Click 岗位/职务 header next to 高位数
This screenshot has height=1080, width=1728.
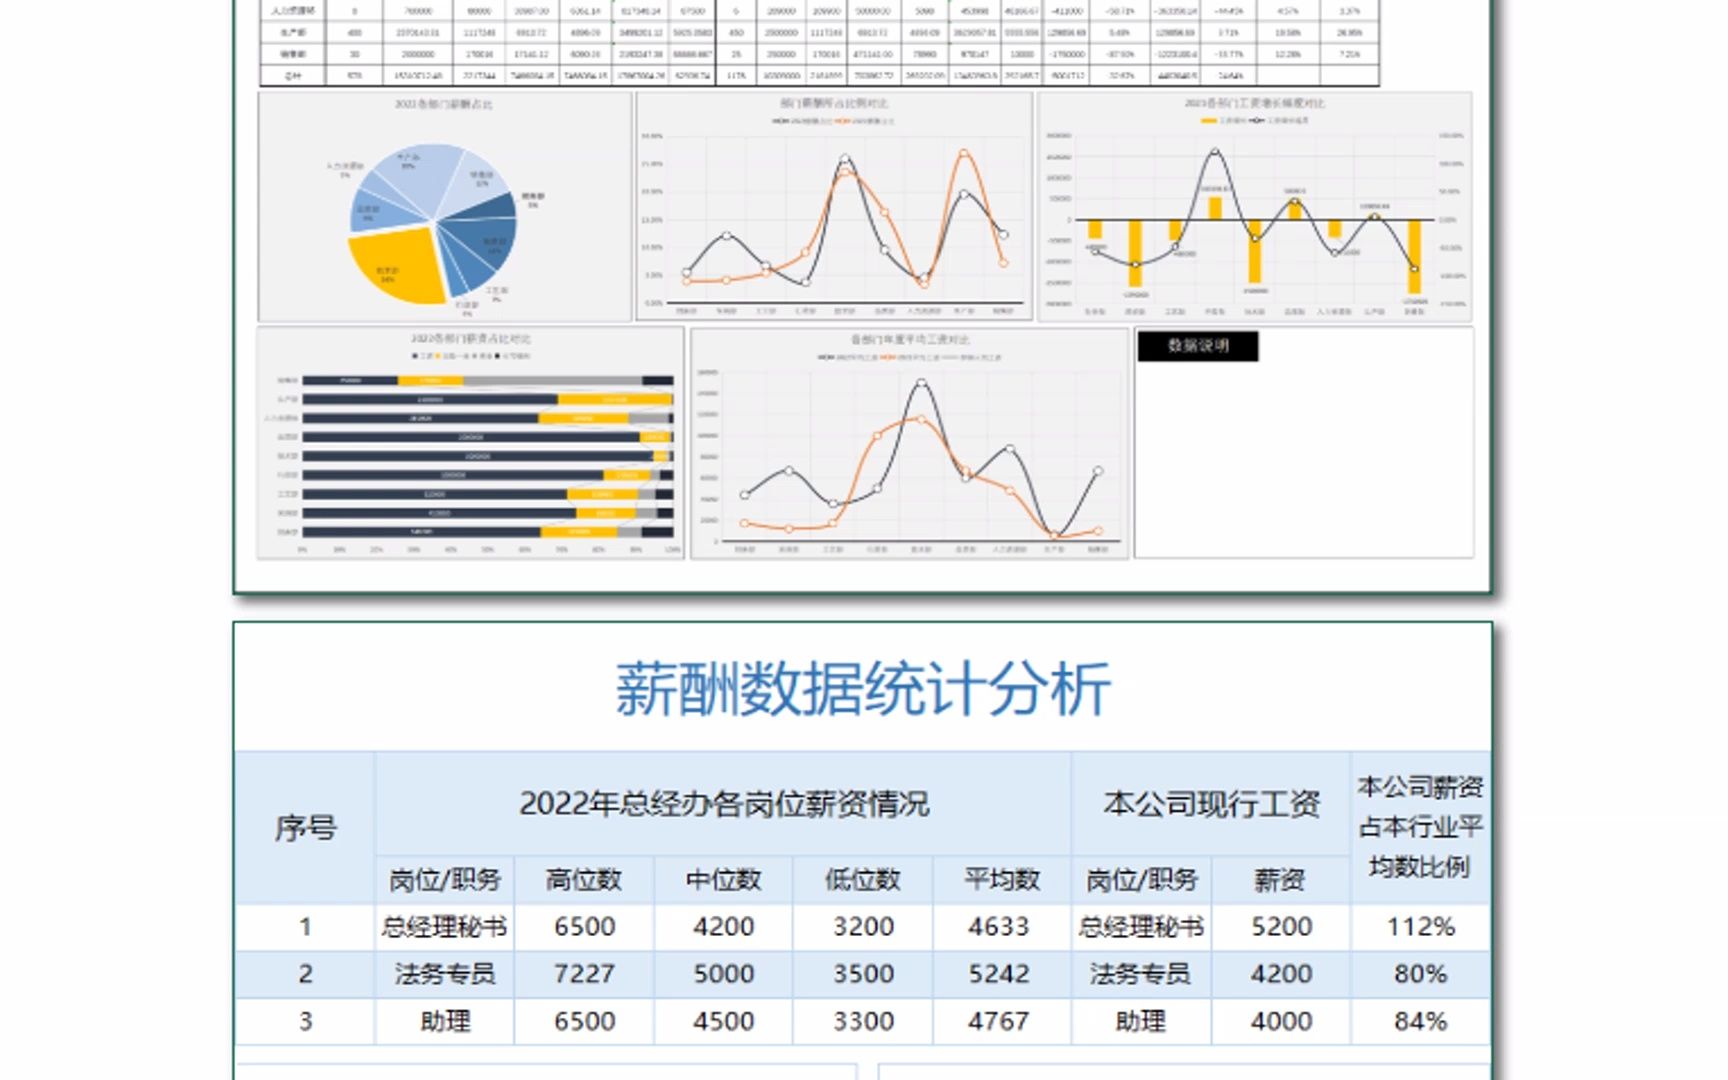coord(445,880)
